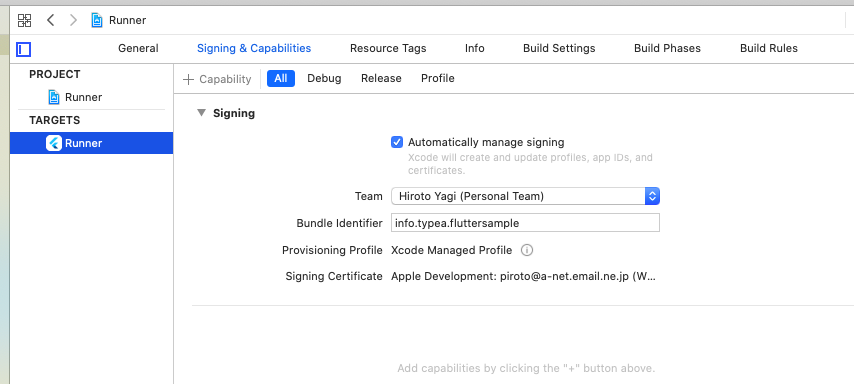
Task: Click the PROJECT section header
Action: tap(54, 74)
